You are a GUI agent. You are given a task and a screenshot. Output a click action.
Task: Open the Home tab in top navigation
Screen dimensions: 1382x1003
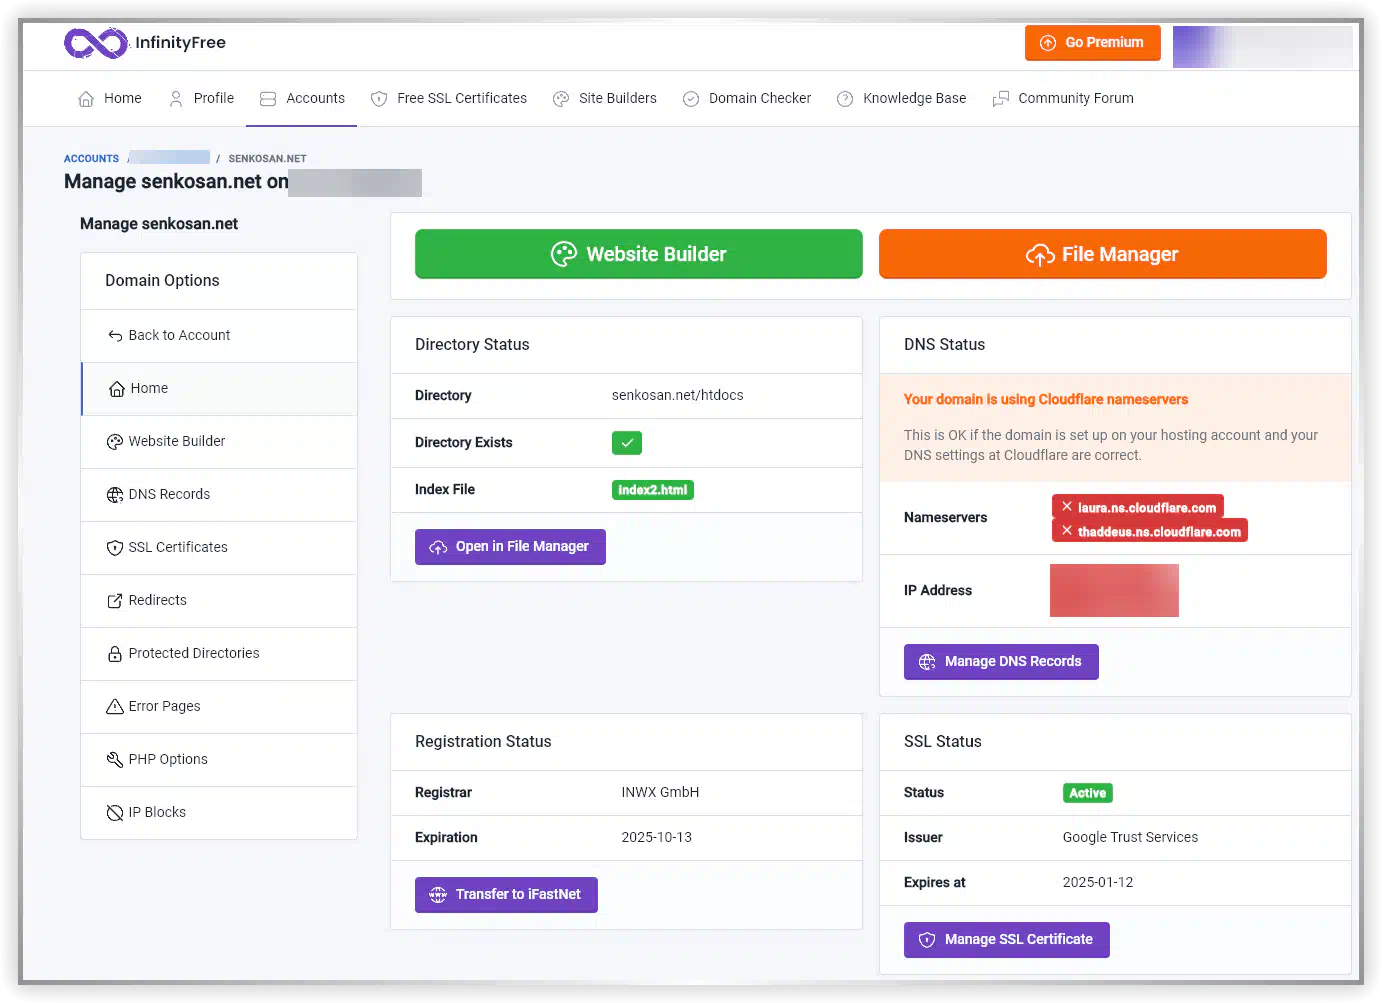[x=110, y=98]
